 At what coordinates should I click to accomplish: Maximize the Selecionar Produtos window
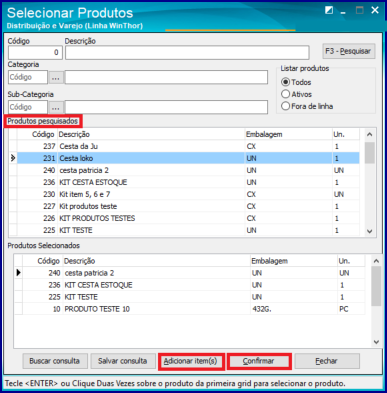tap(359, 11)
